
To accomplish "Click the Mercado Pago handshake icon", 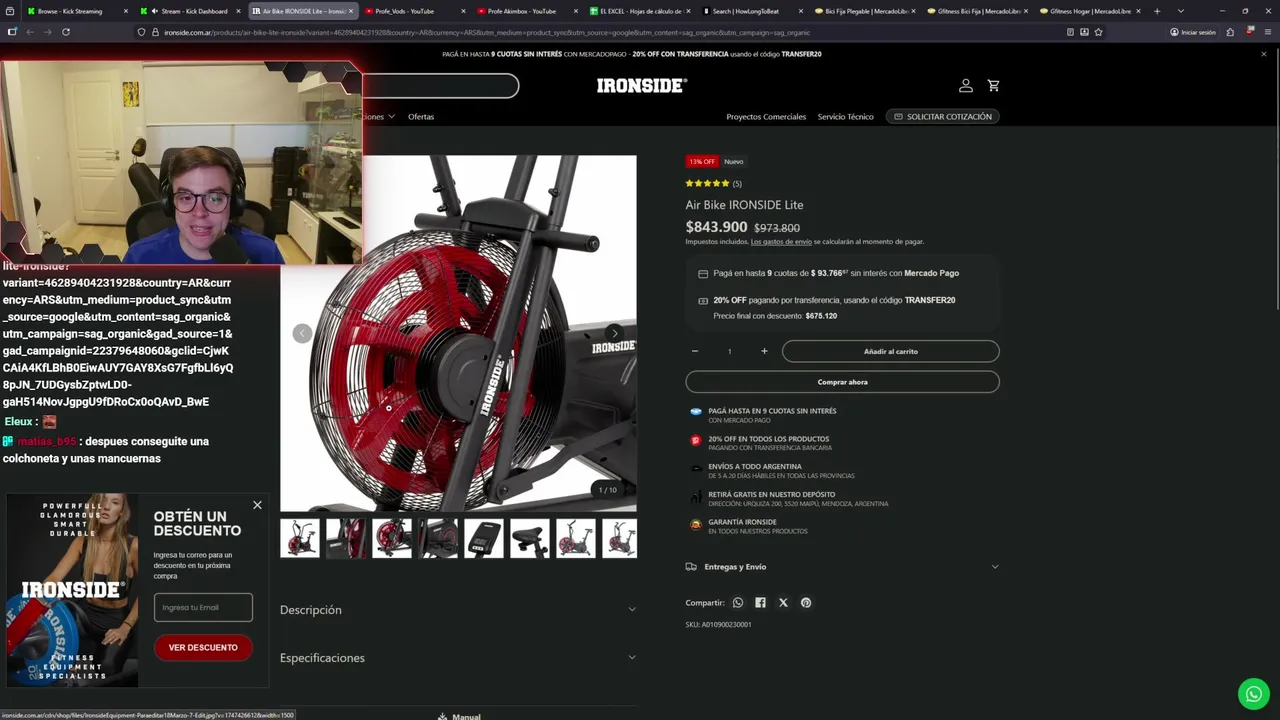I will pyautogui.click(x=696, y=411).
